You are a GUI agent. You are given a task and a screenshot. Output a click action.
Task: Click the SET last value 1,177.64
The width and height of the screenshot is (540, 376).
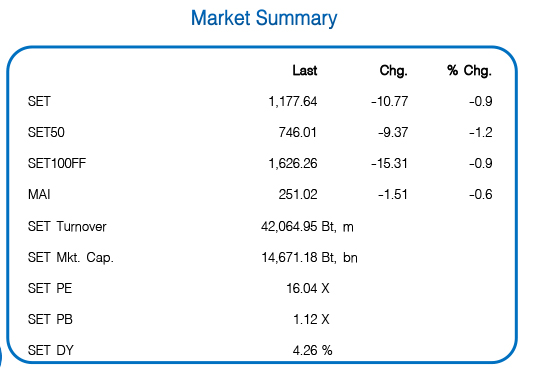(293, 102)
